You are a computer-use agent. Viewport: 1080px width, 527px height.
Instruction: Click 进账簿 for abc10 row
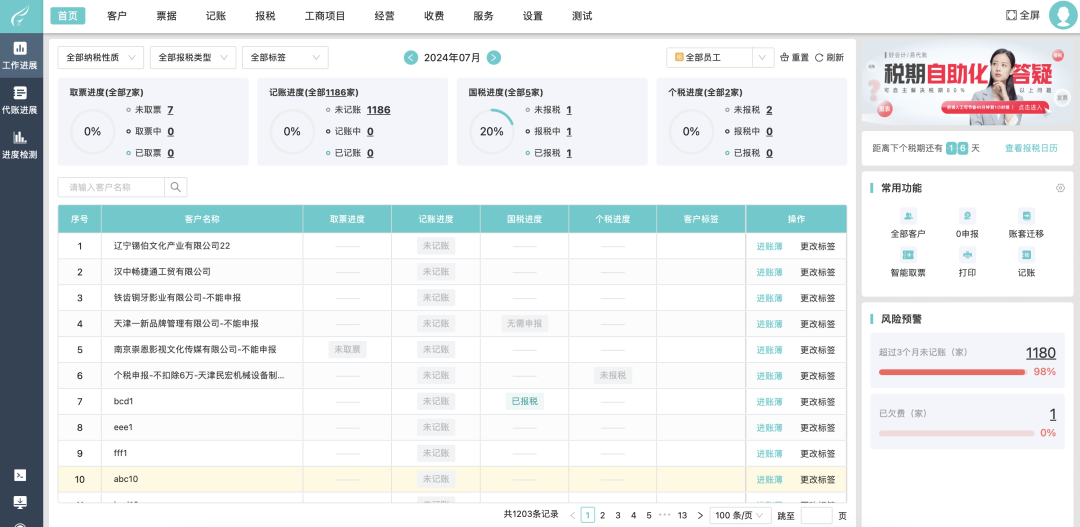tap(769, 479)
